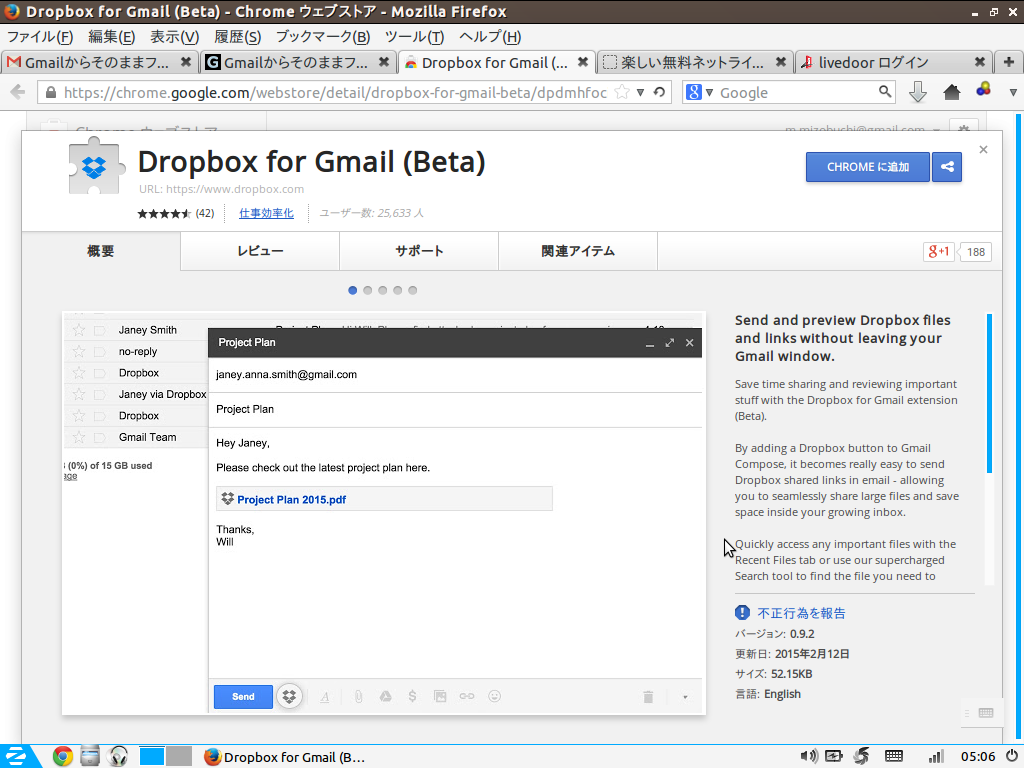Image resolution: width=1024 pixels, height=768 pixels.
Task: Open the URL bar history dropdown arrow
Action: tap(641, 92)
